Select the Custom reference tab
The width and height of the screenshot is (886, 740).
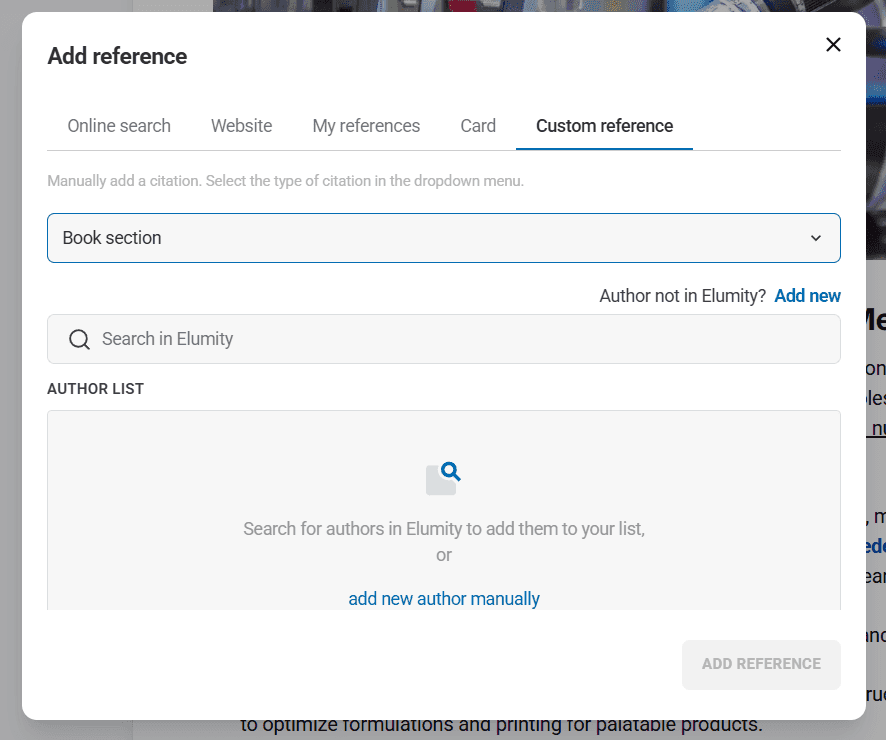tap(604, 126)
